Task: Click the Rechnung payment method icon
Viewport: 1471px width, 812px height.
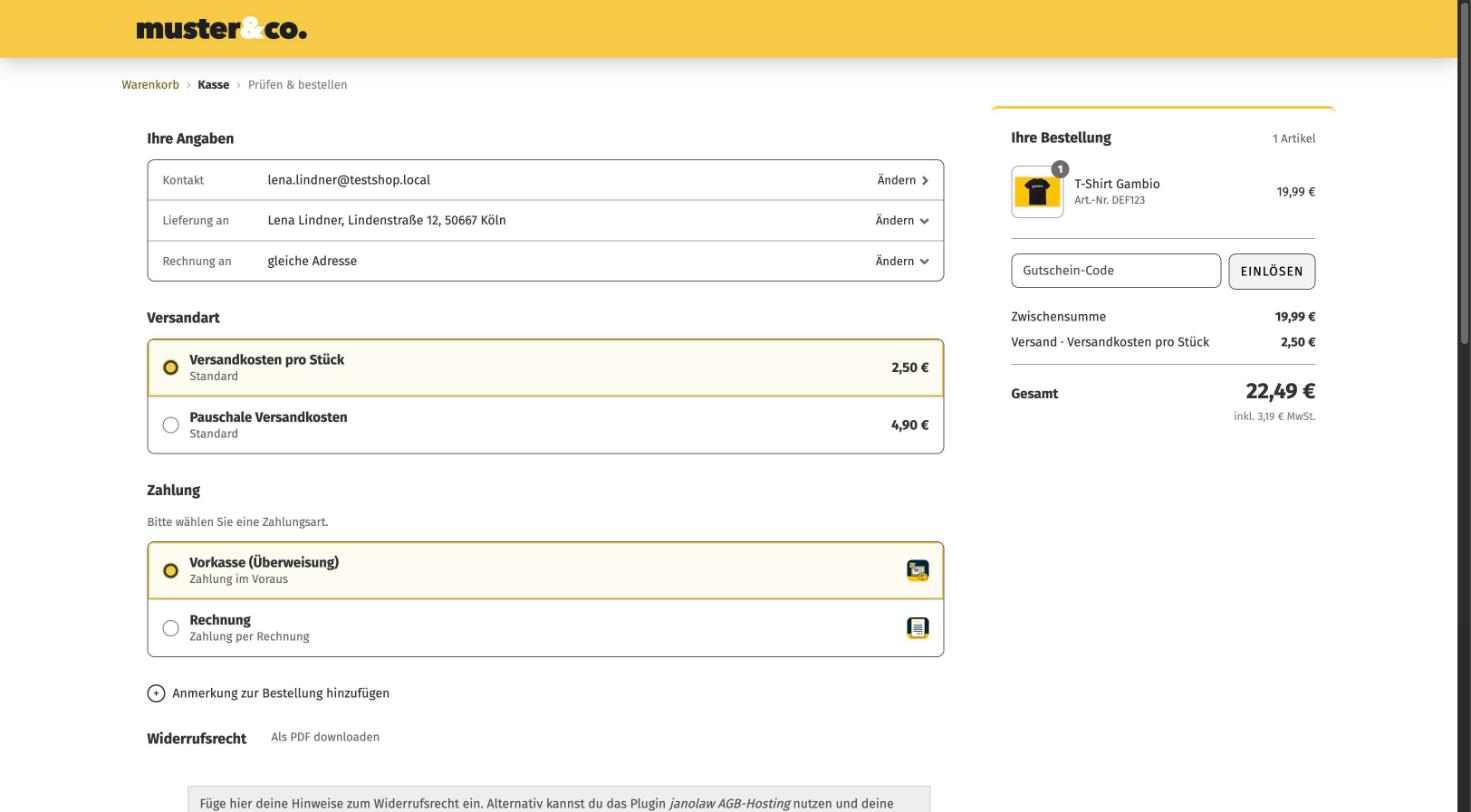Action: 917,628
